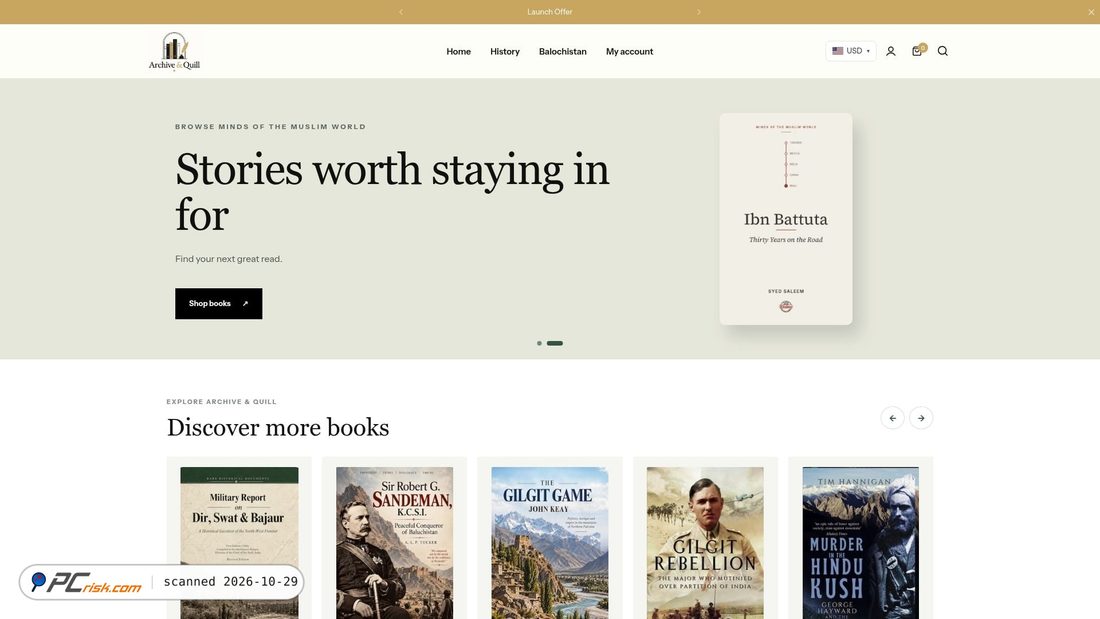
Task: Open Gilgit Rebellion book cover
Action: click(x=705, y=543)
